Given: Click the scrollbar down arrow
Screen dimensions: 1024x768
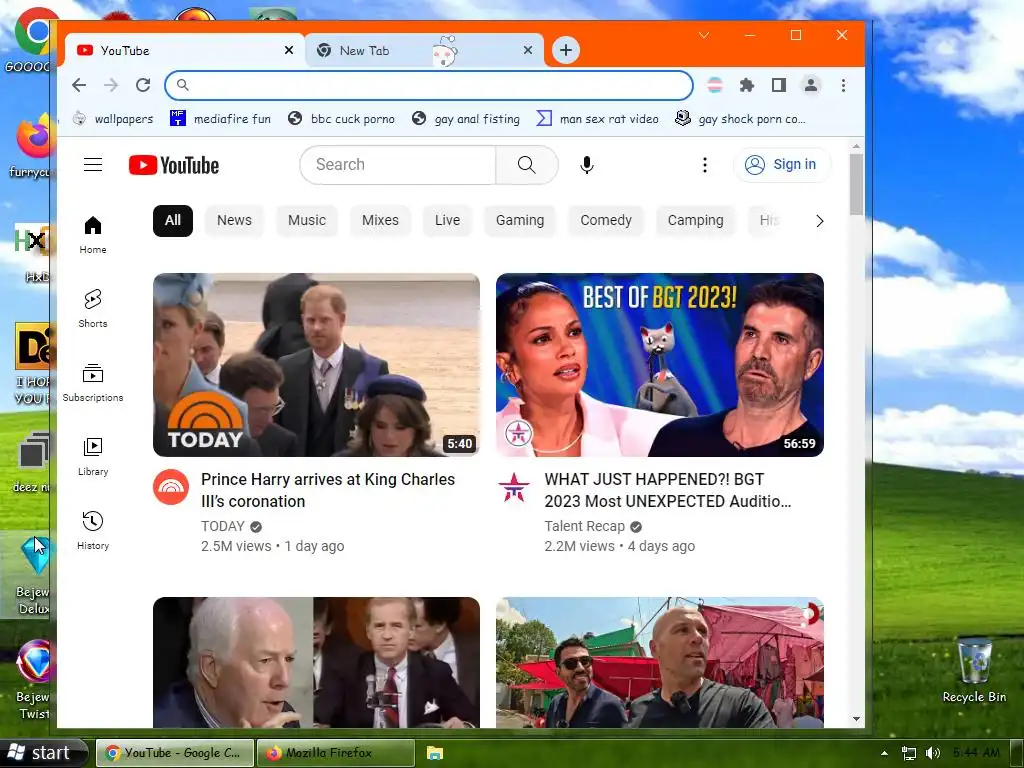Looking at the screenshot, I should pos(856,719).
